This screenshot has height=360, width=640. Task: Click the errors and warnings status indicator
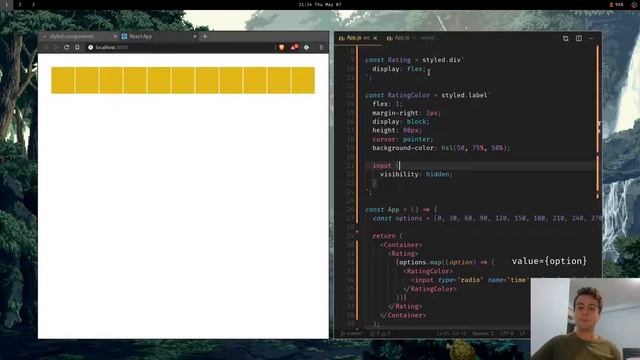point(380,333)
